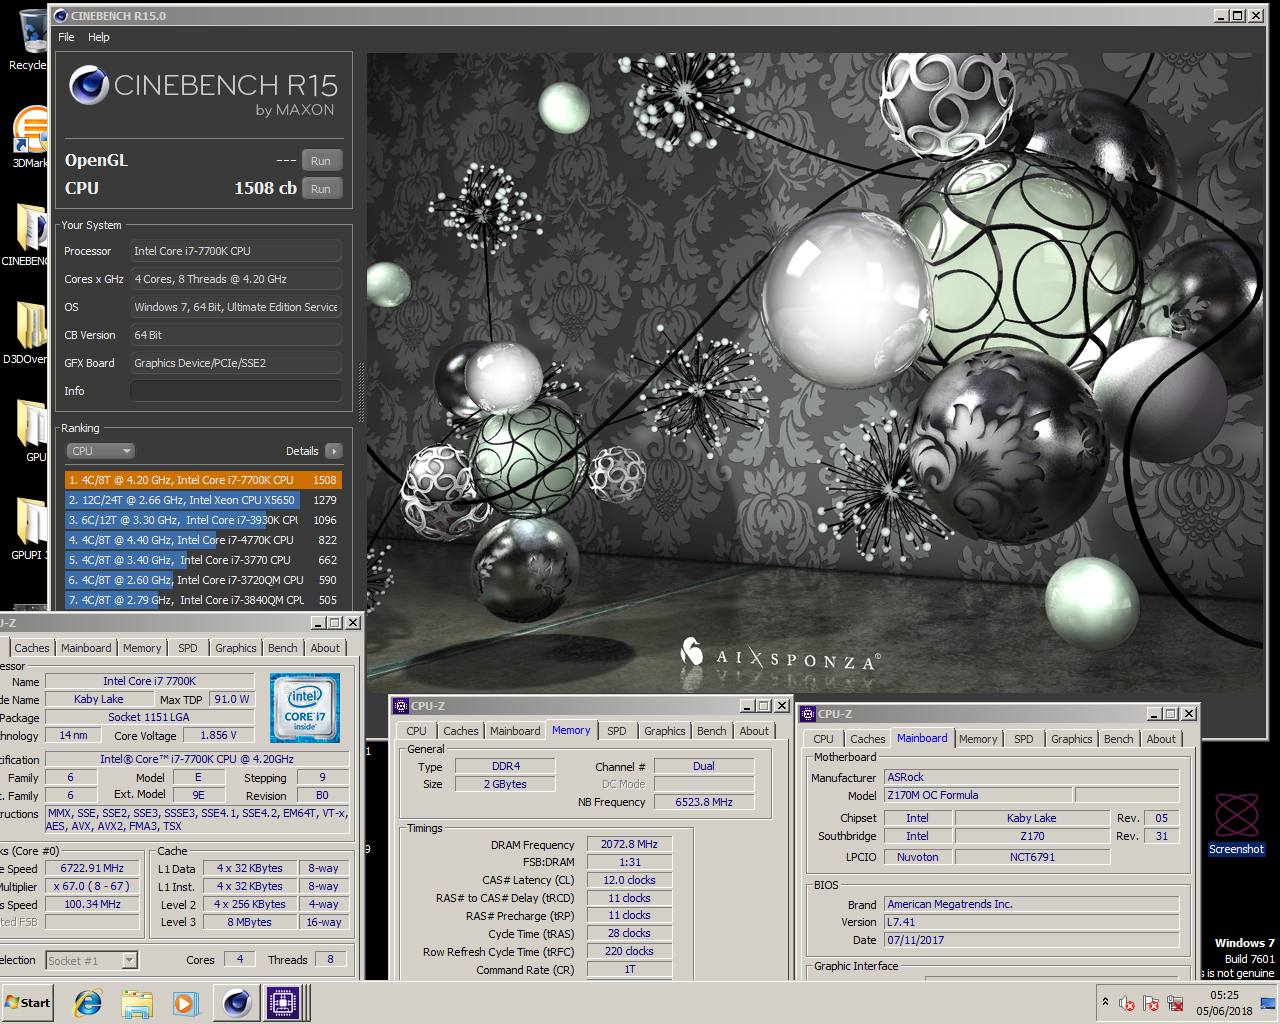The height and width of the screenshot is (1024, 1280).
Task: Open Caches tab in left CPU-Z window
Action: [x=32, y=648]
